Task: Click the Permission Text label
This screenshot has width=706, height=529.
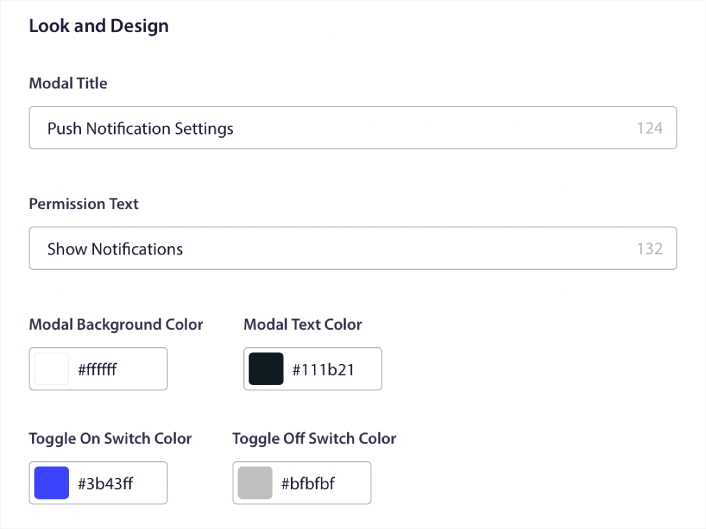Action: click(84, 204)
